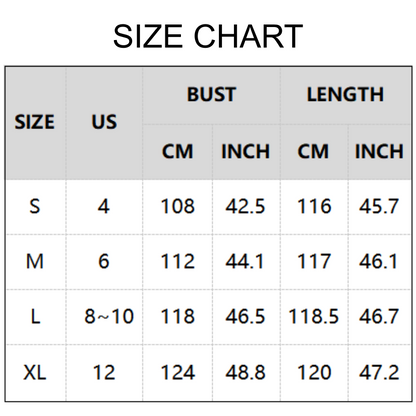Click the bust 44.1 inch cell
Image resolution: width=416 pixels, height=416 pixels.
245,261
